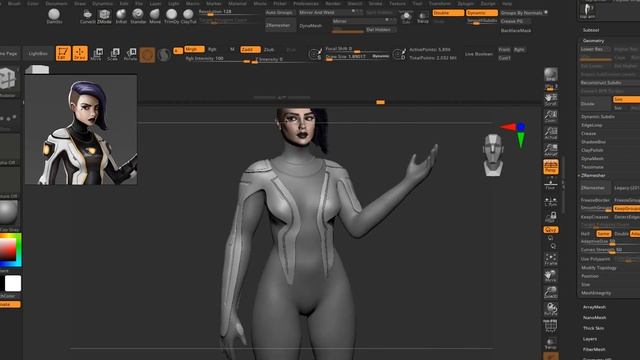The width and height of the screenshot is (640, 360).
Task: Expand the ShadowBox section
Action: pos(593,142)
